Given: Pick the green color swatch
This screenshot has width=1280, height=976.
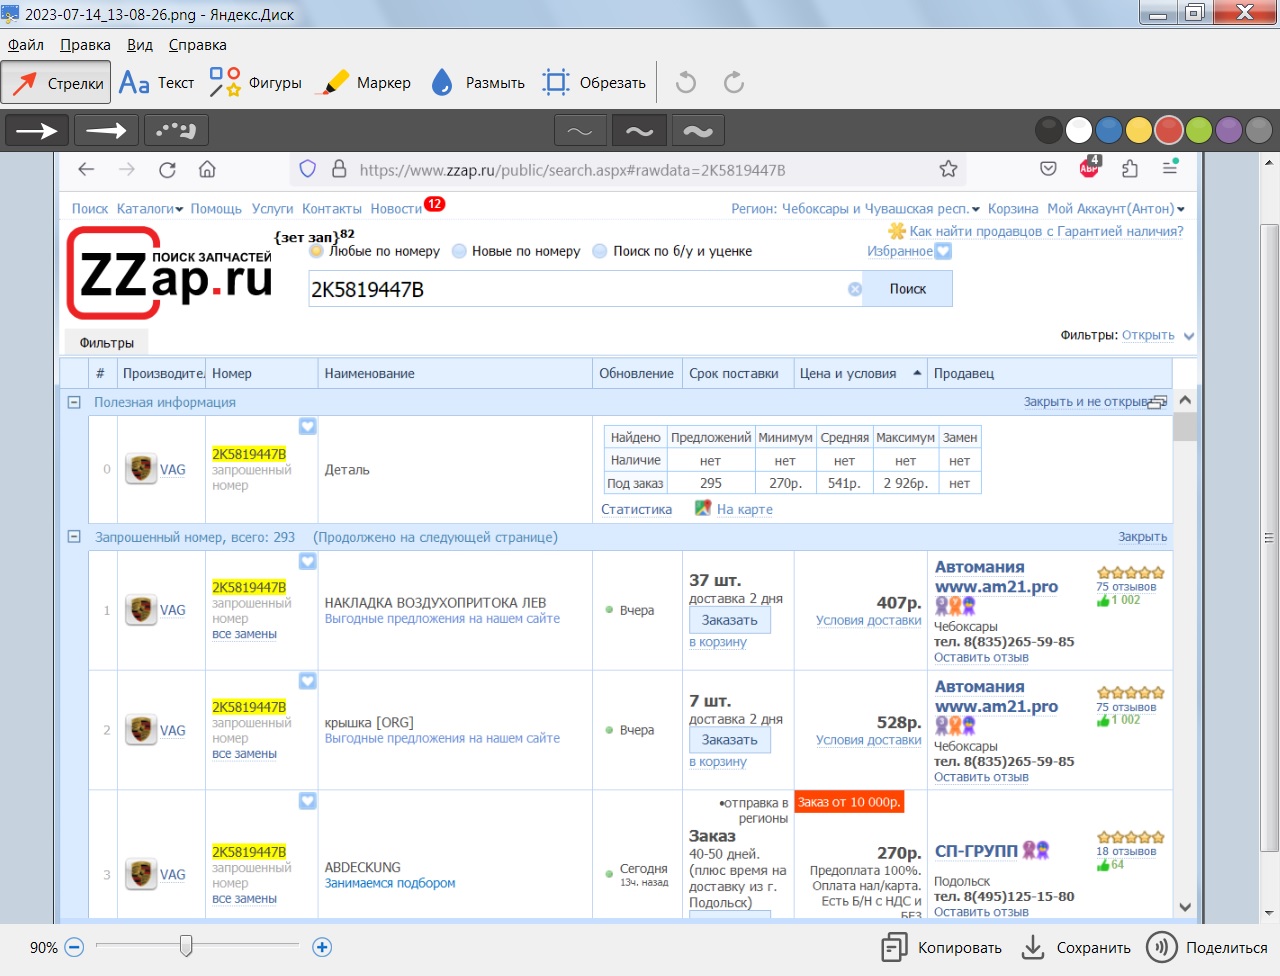Looking at the screenshot, I should (1199, 130).
